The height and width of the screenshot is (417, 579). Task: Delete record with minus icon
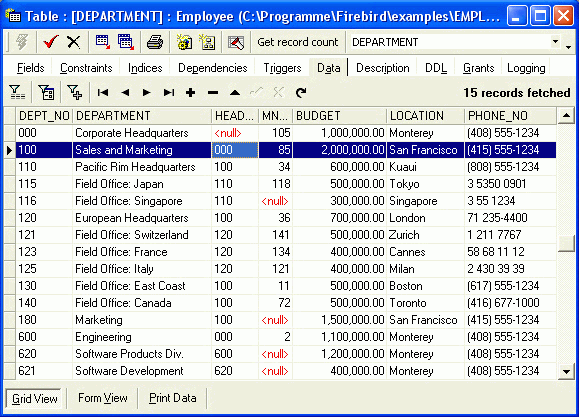point(213,93)
